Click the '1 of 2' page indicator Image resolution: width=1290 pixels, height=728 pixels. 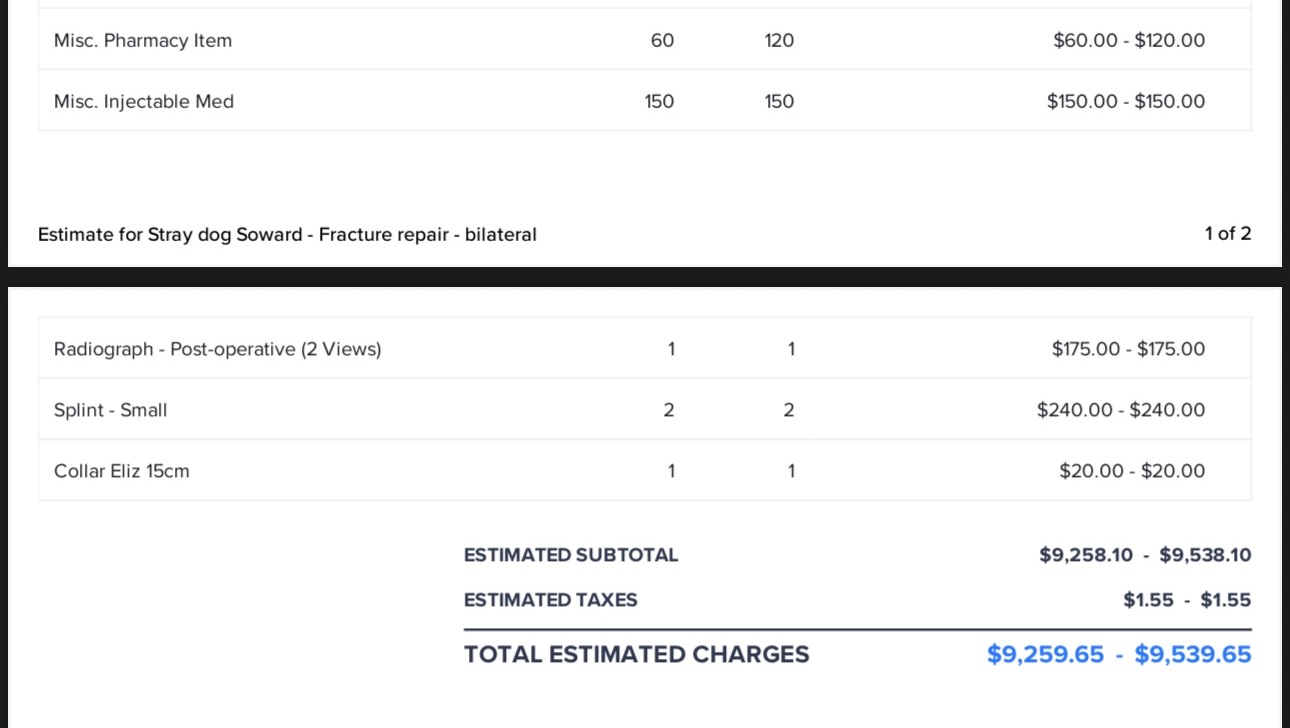(x=1228, y=234)
